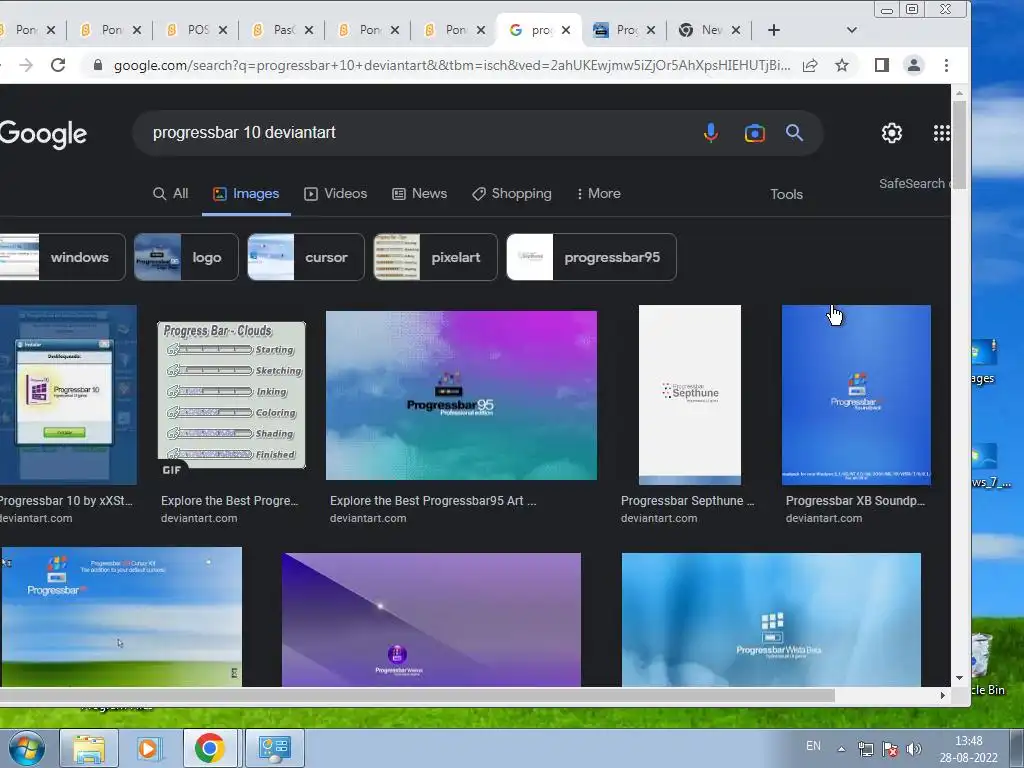The width and height of the screenshot is (1024, 768).
Task: Open the Progressbar95 Professional edition thumbnail
Action: (461, 396)
